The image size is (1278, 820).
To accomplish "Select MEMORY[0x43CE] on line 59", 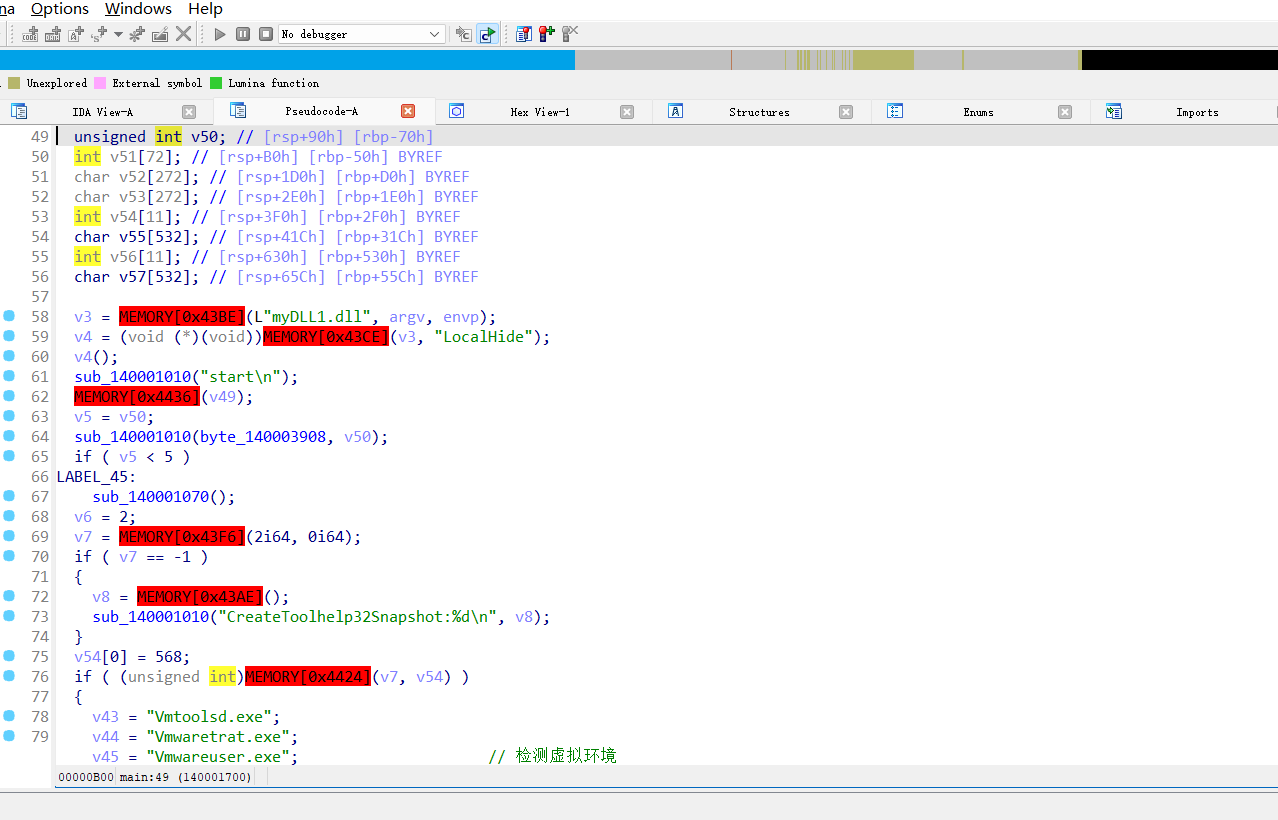I will point(325,336).
